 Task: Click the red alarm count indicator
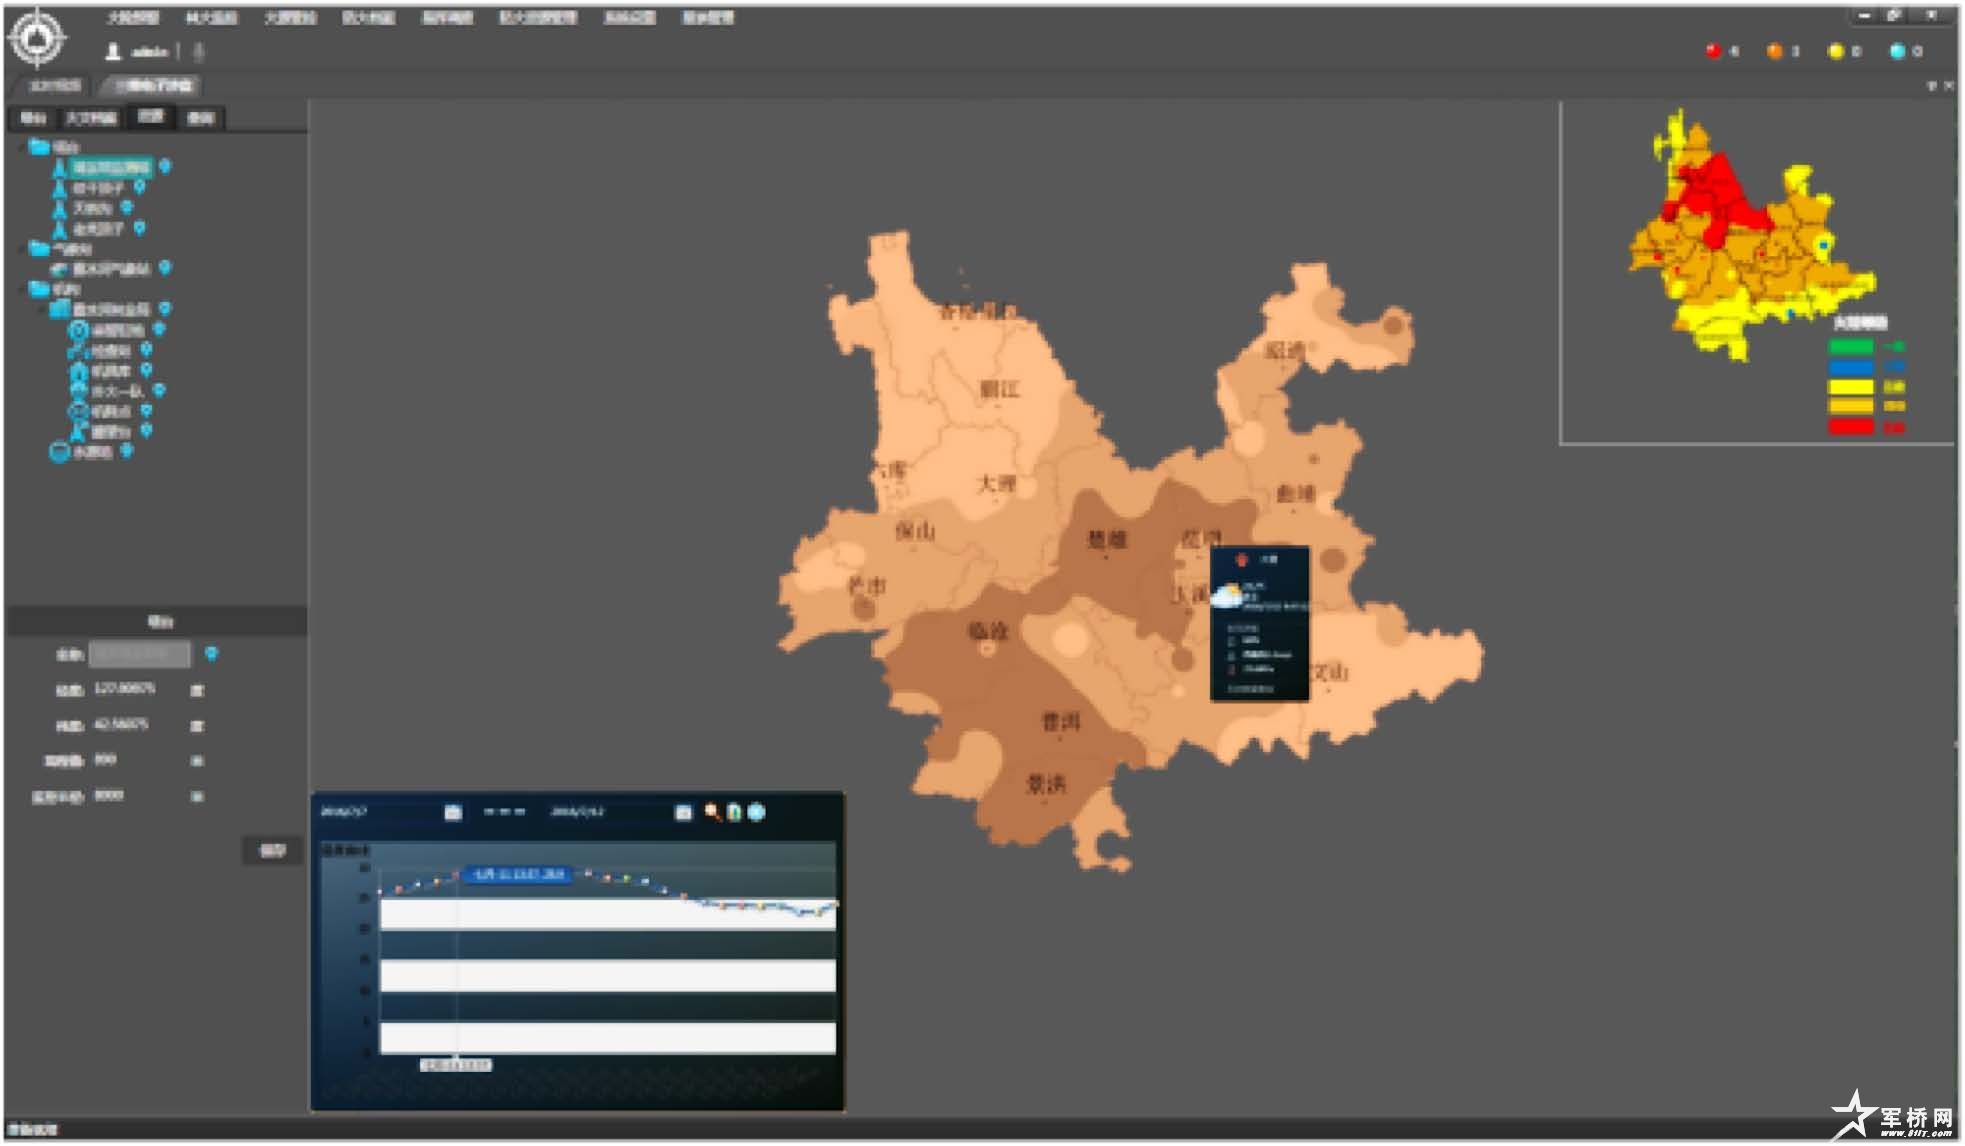[x=1713, y=51]
